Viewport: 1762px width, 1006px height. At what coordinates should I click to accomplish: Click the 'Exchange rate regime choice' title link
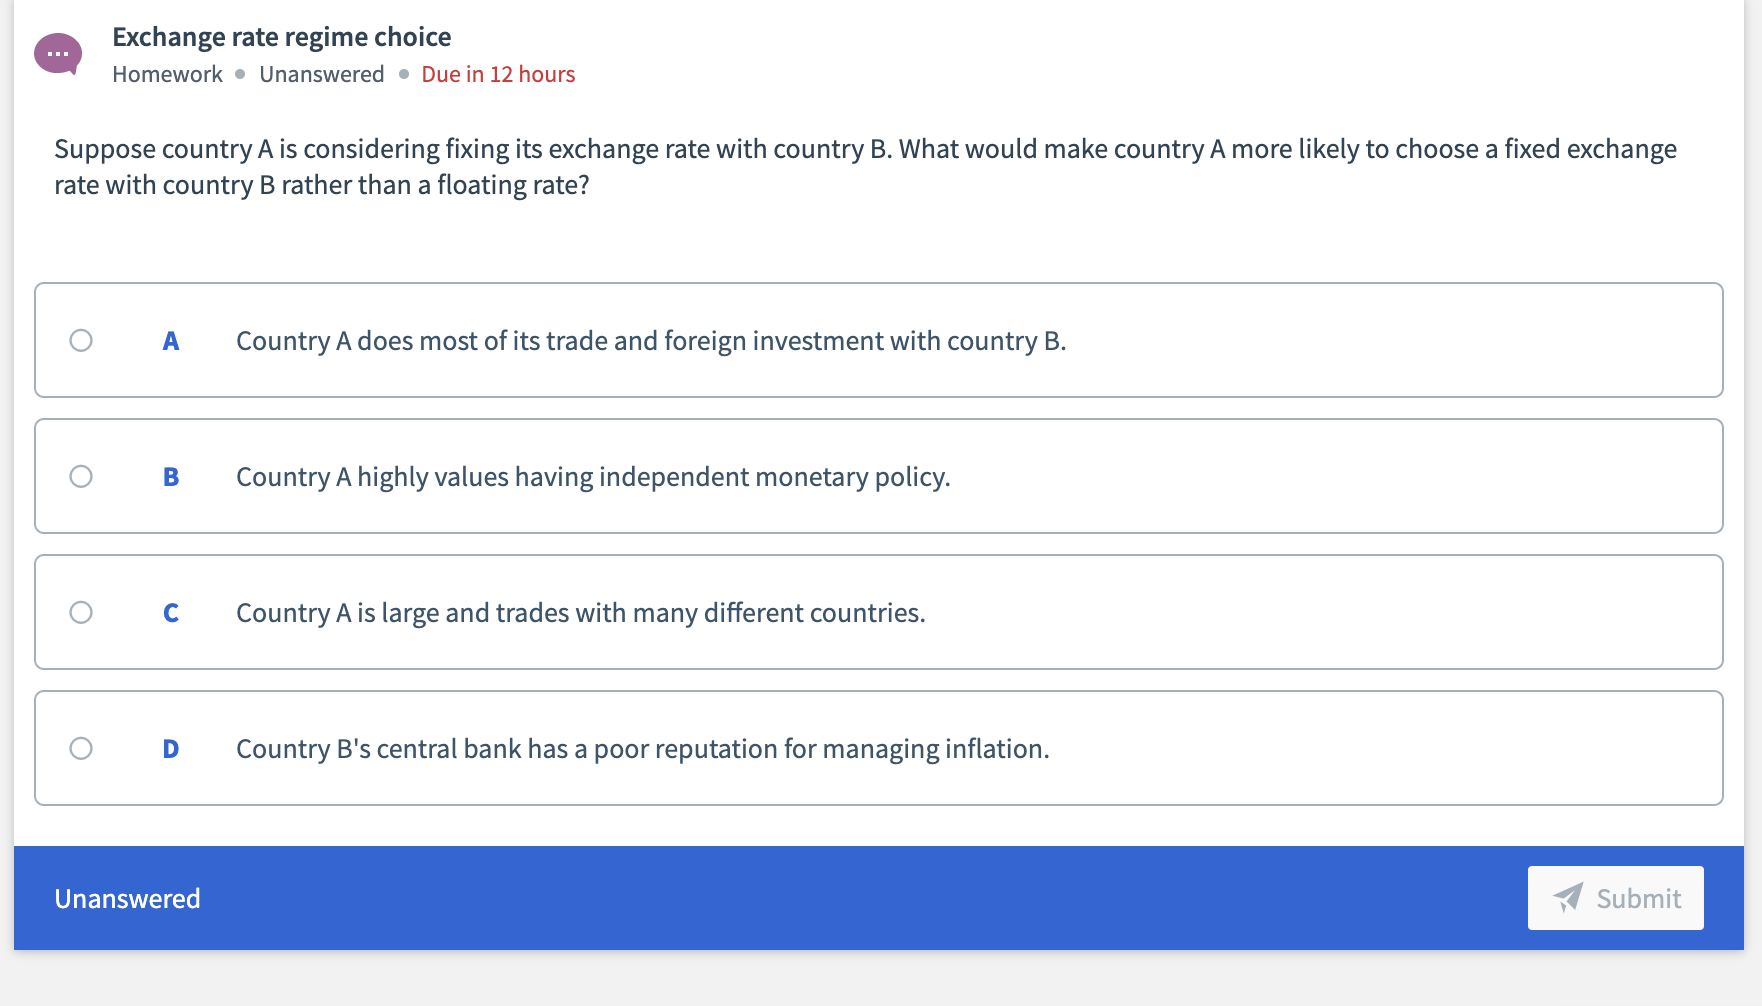(x=282, y=36)
